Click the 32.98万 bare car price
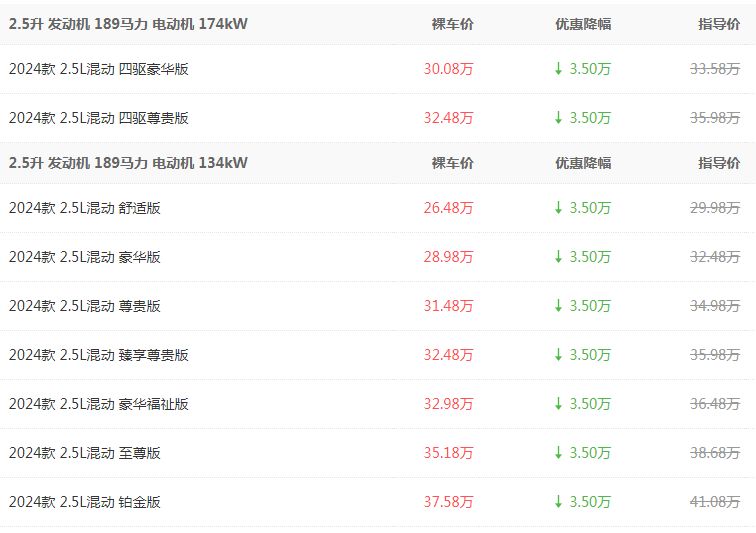This screenshot has width=756, height=533. 448,404
